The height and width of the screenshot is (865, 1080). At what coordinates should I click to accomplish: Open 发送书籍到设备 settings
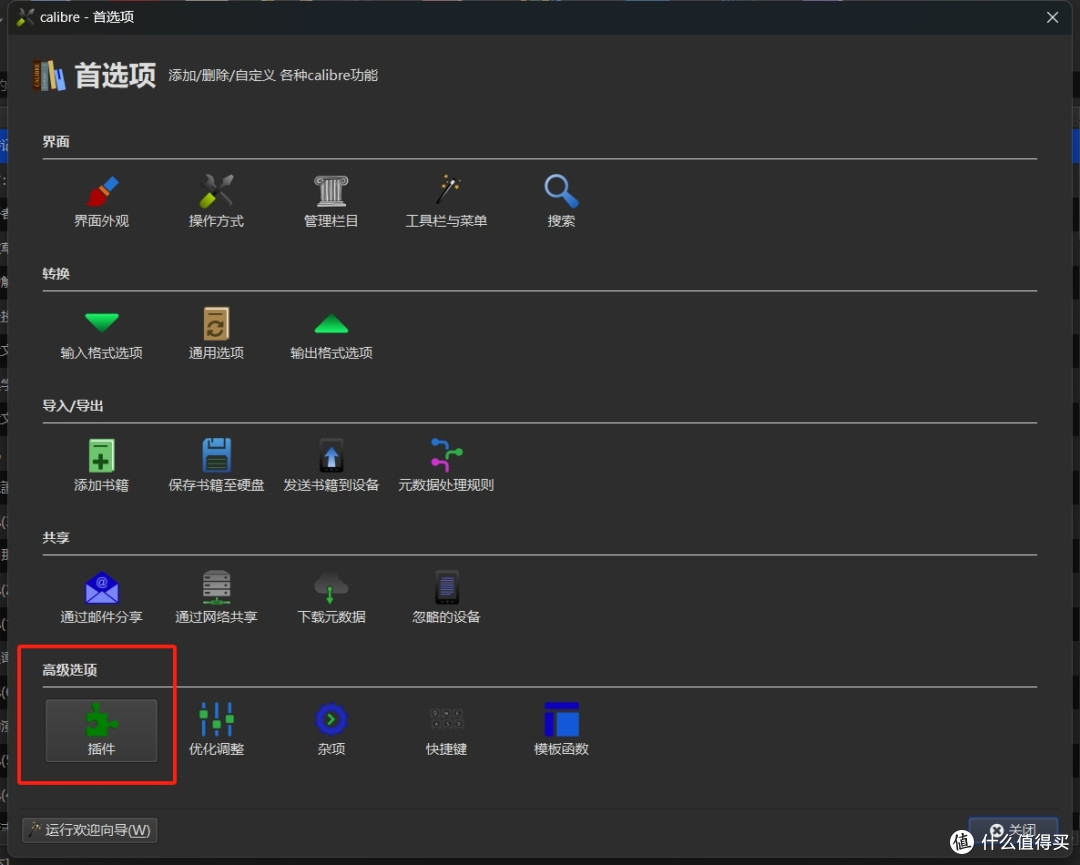click(331, 466)
